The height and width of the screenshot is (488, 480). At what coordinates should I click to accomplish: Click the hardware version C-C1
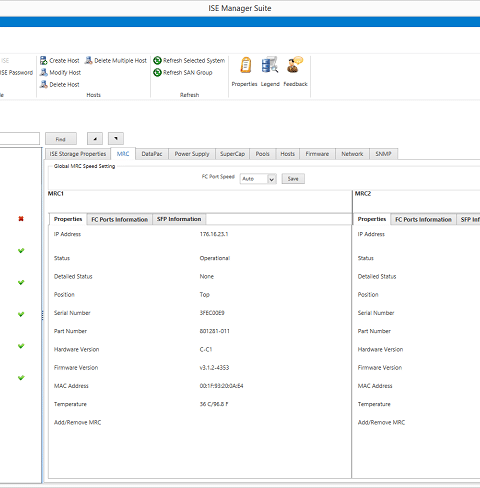coord(206,350)
